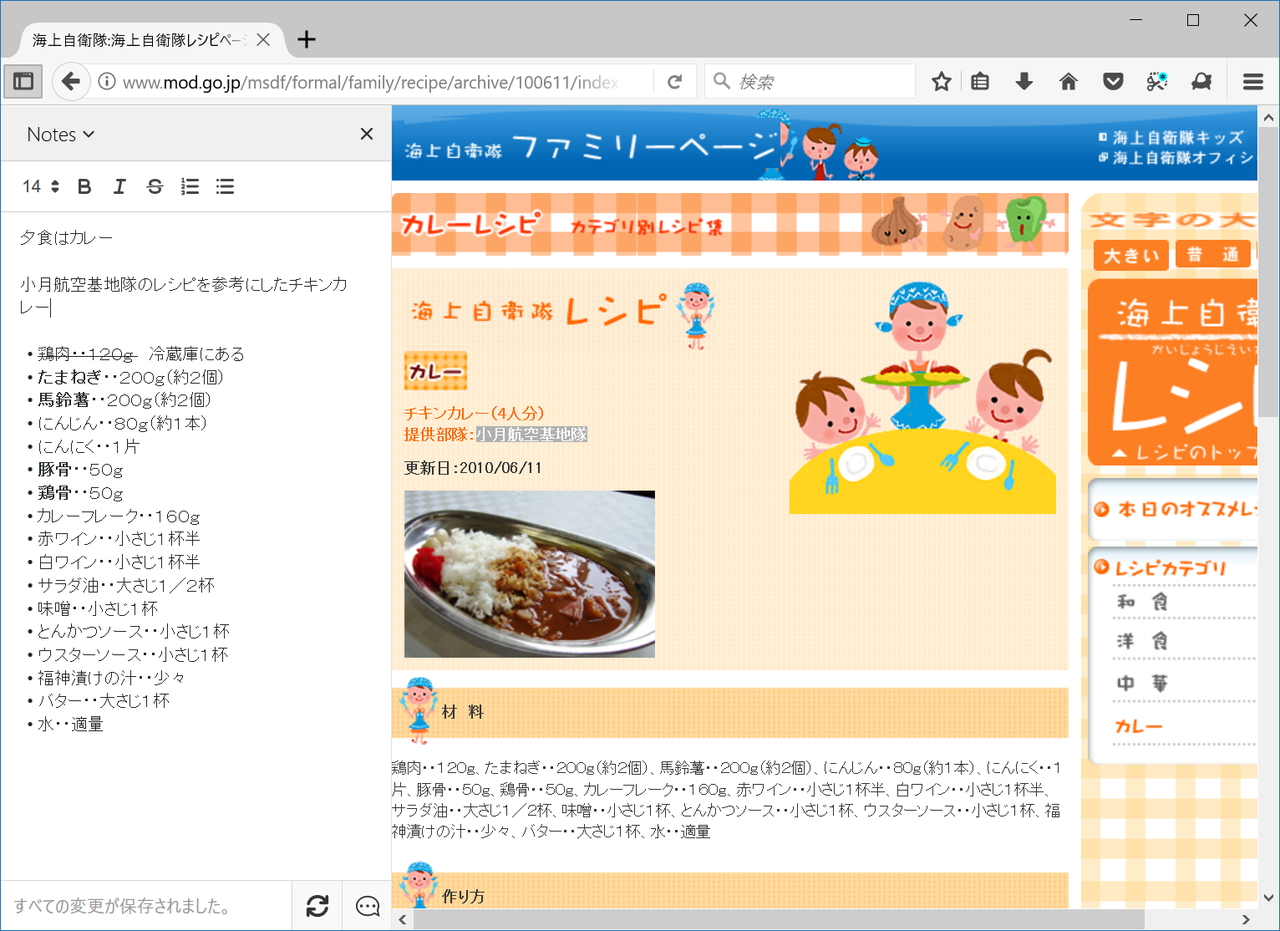Click the chicken curry dish photo

529,574
